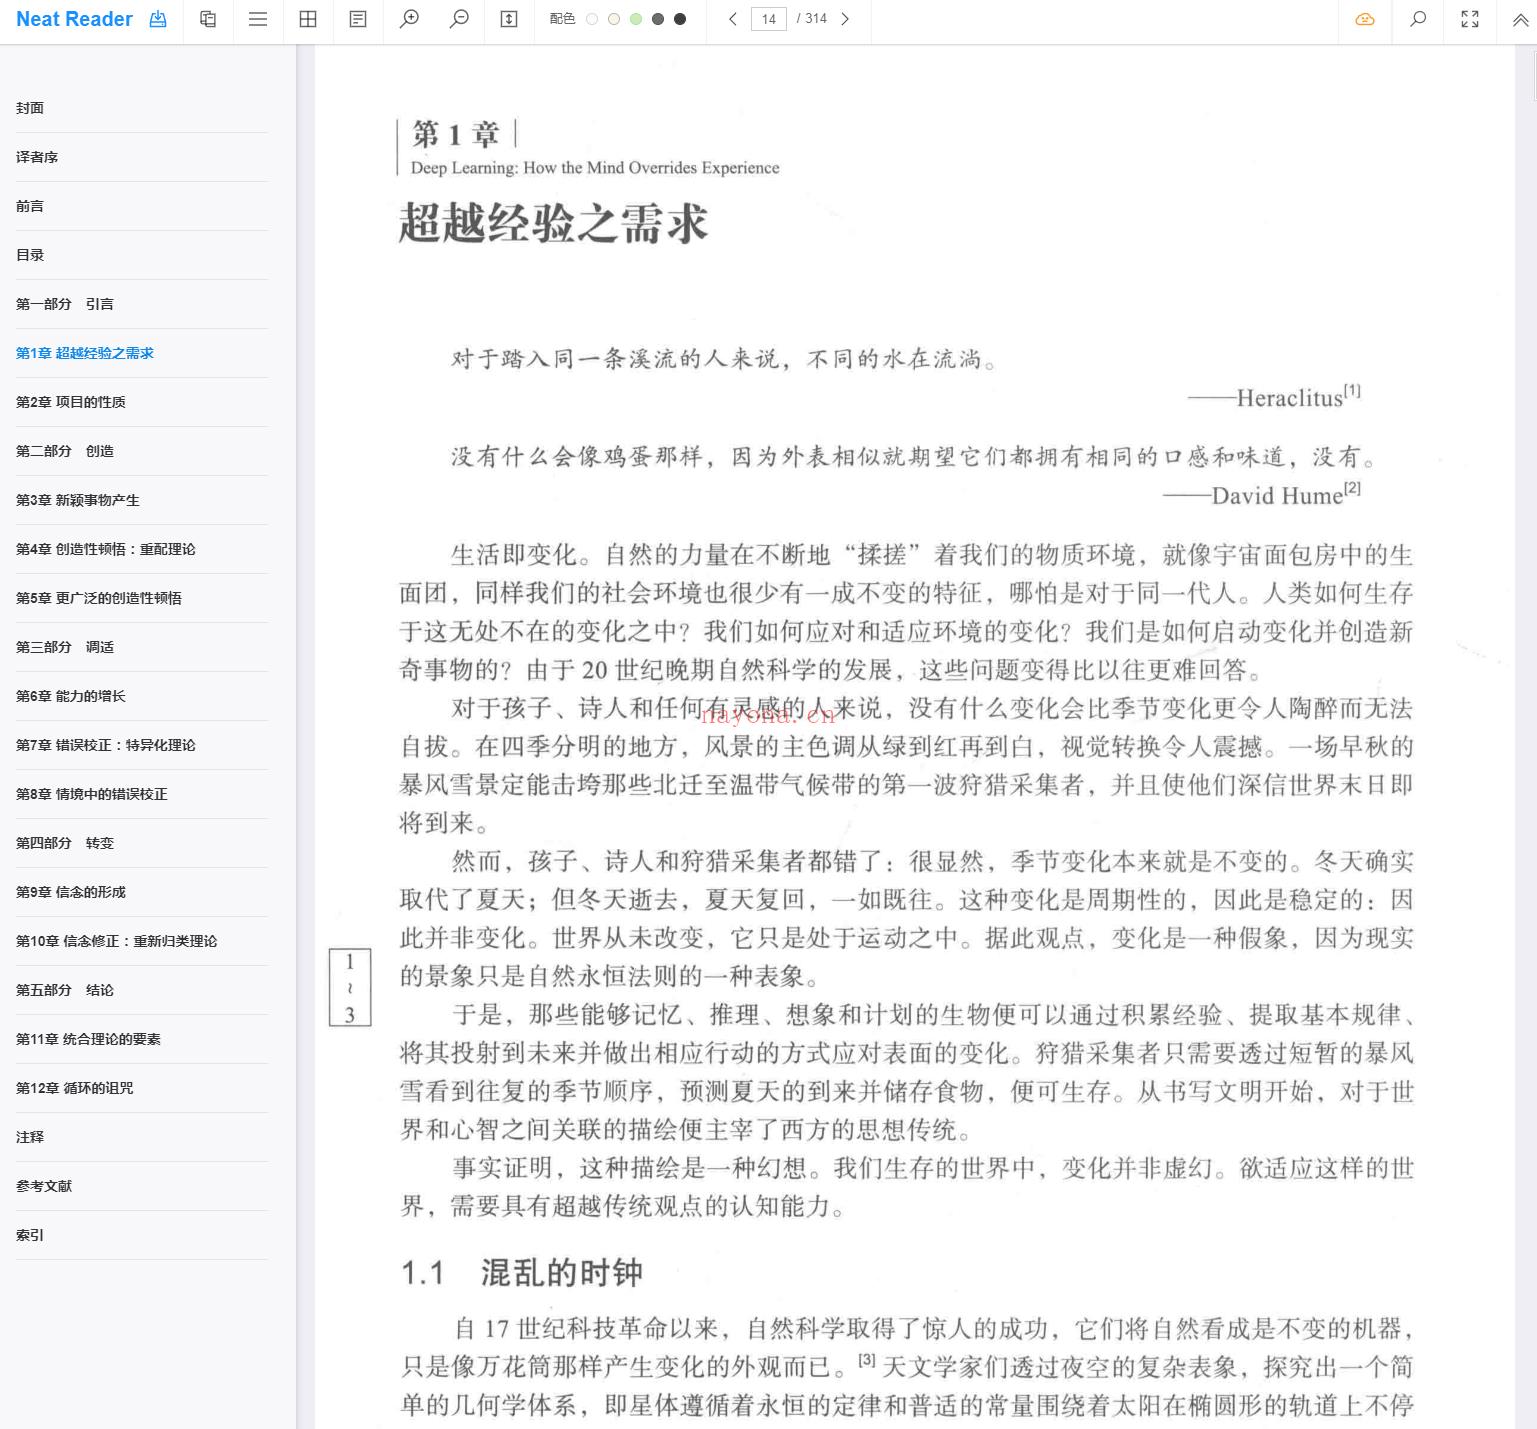Image resolution: width=1537 pixels, height=1429 pixels.
Task: Select the green color theme swatch
Action: point(636,19)
